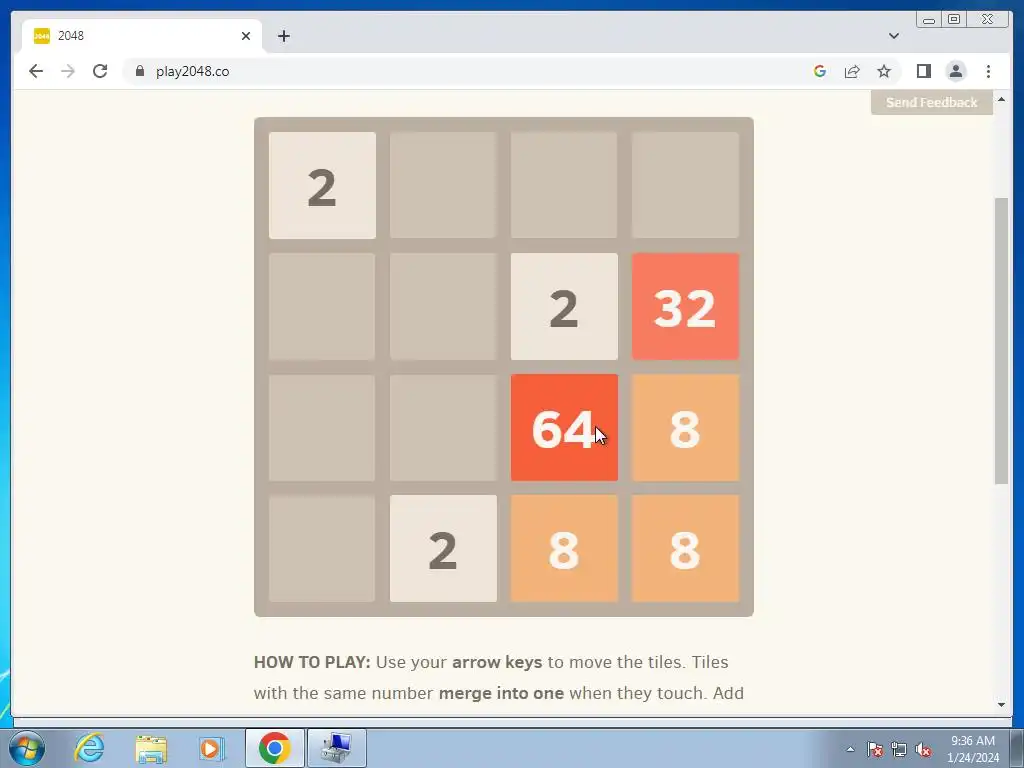Open a new tab with plus button

[283, 36]
